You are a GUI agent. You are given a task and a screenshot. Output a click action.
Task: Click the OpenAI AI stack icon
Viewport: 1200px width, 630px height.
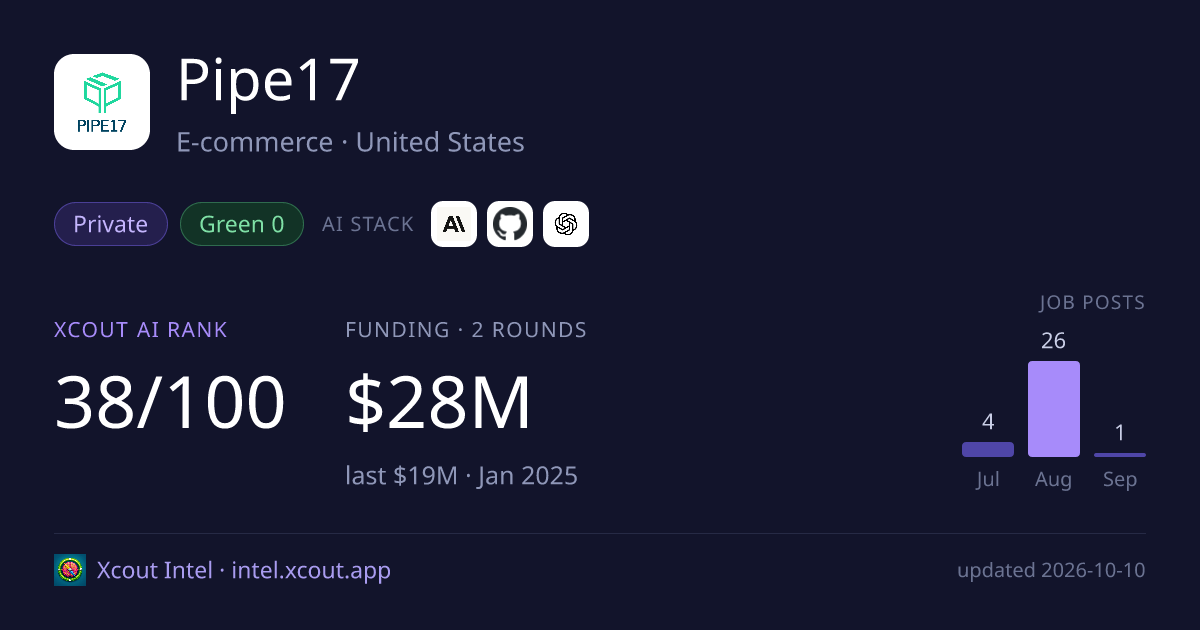(566, 224)
